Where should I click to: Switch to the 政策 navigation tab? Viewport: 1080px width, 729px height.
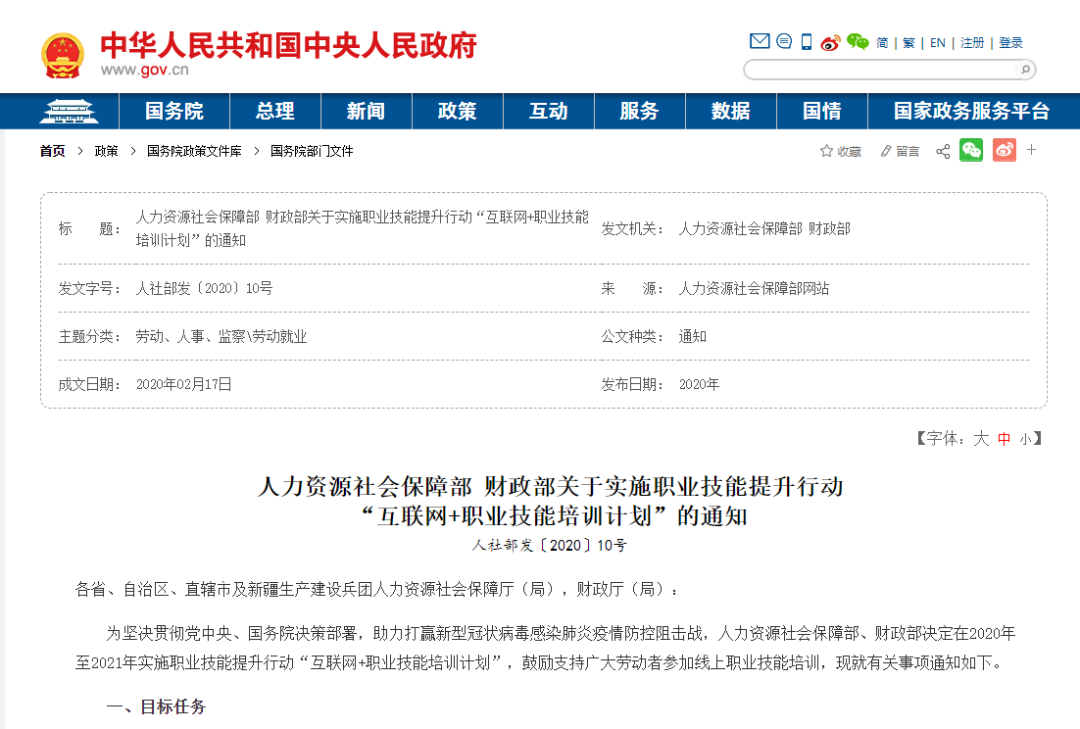pyautogui.click(x=457, y=111)
